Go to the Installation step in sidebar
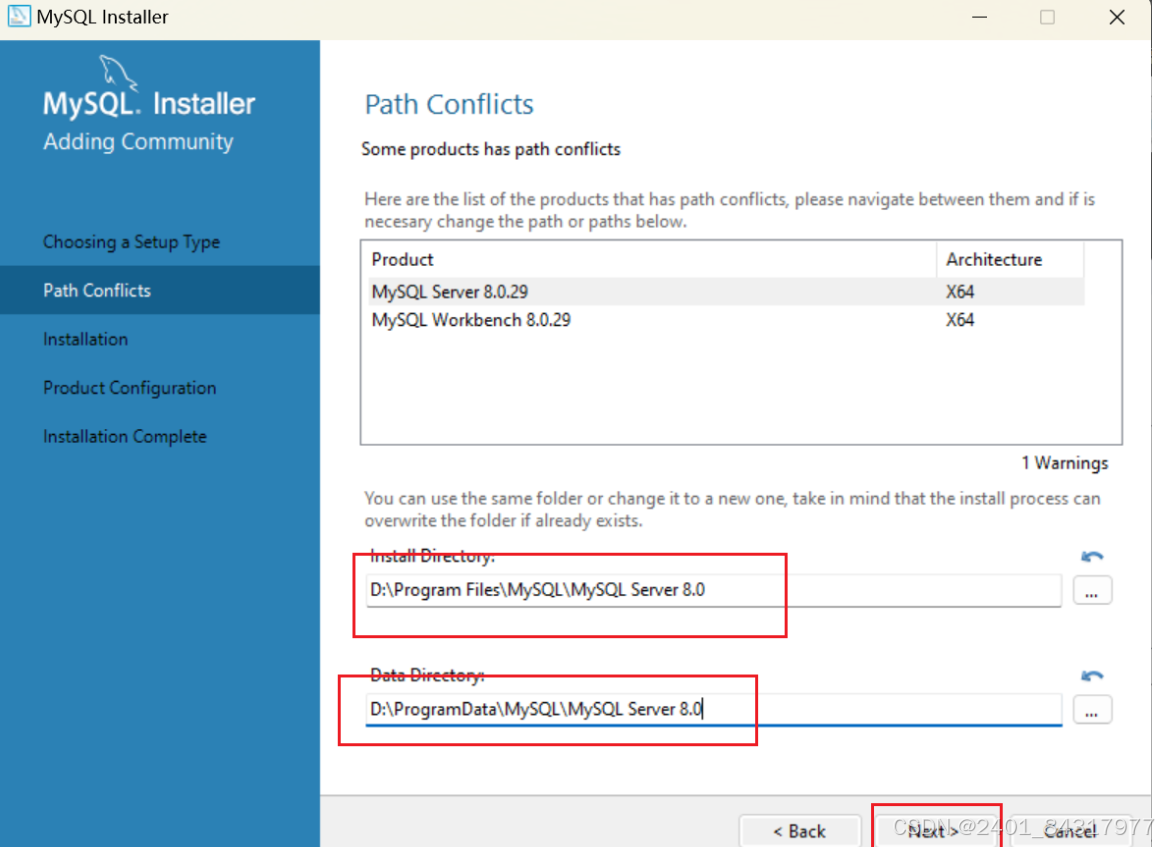 click(86, 339)
